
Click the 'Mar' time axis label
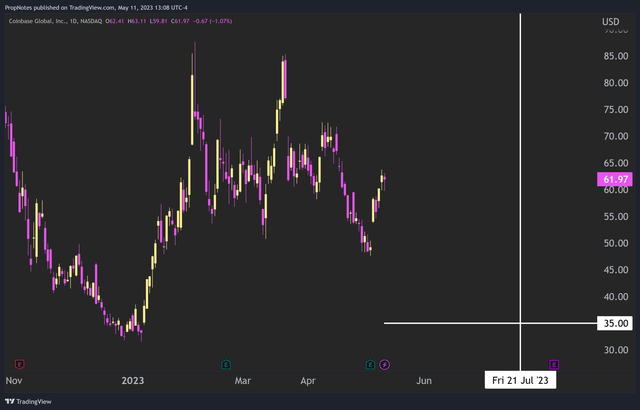pyautogui.click(x=242, y=381)
